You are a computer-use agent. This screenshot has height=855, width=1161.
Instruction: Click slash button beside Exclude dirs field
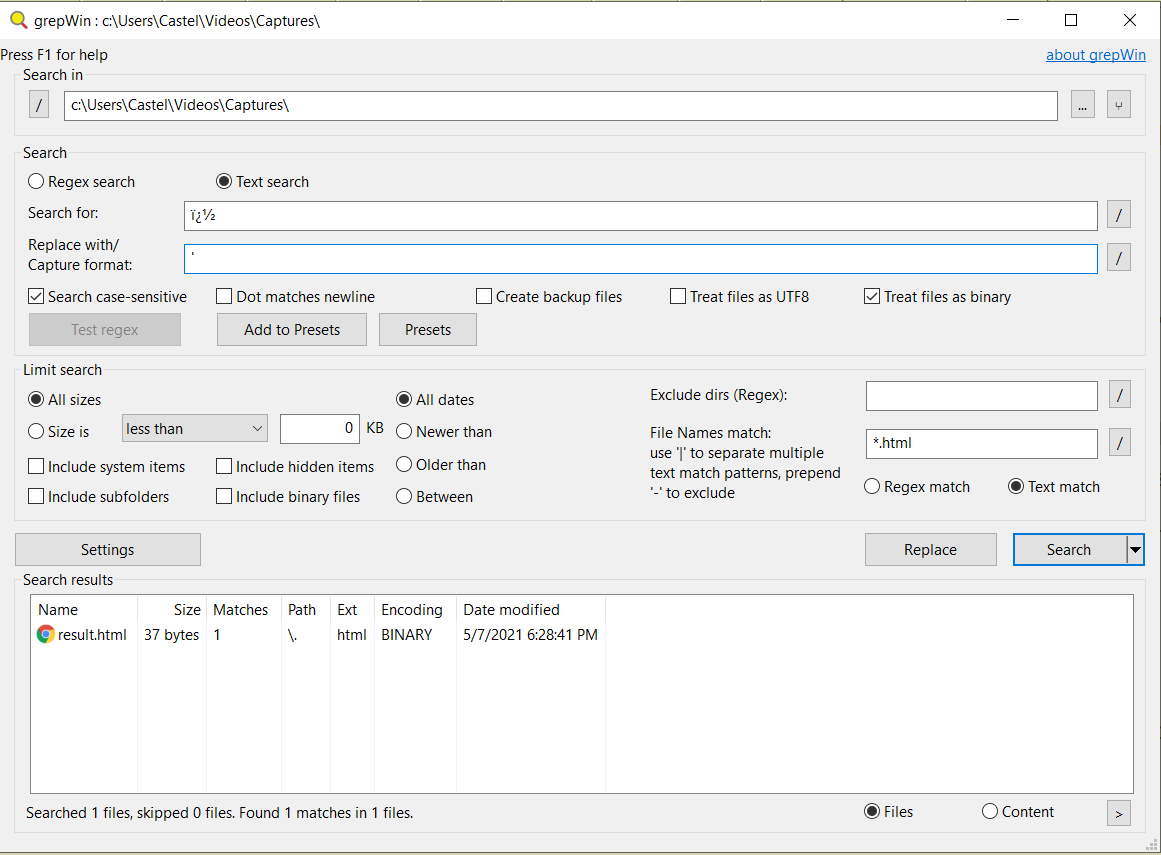coord(1120,395)
